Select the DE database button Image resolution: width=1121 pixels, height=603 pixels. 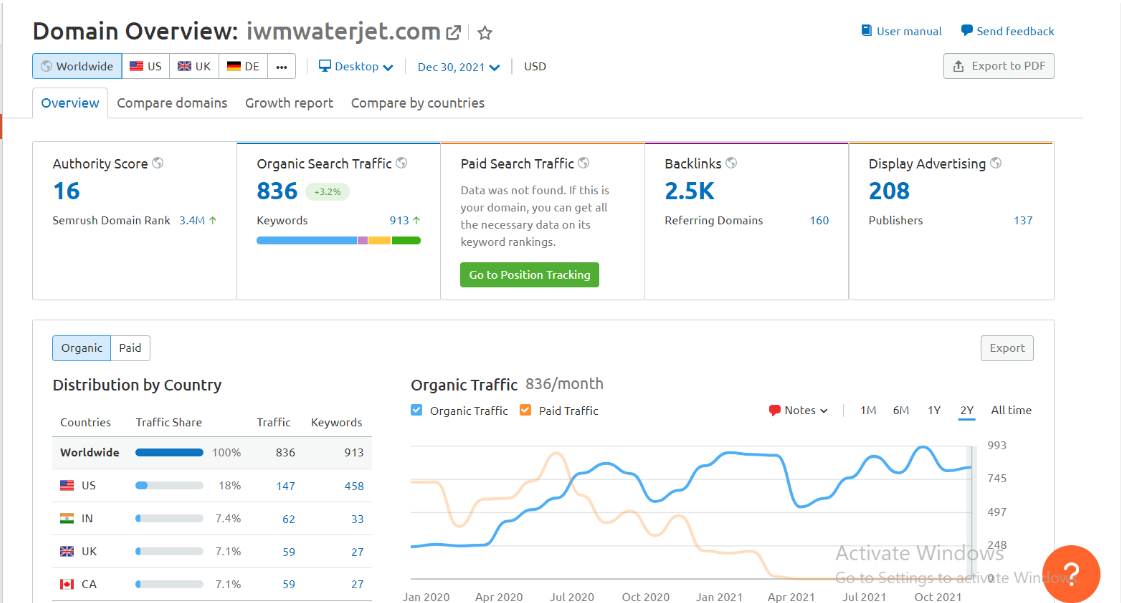pyautogui.click(x=243, y=67)
